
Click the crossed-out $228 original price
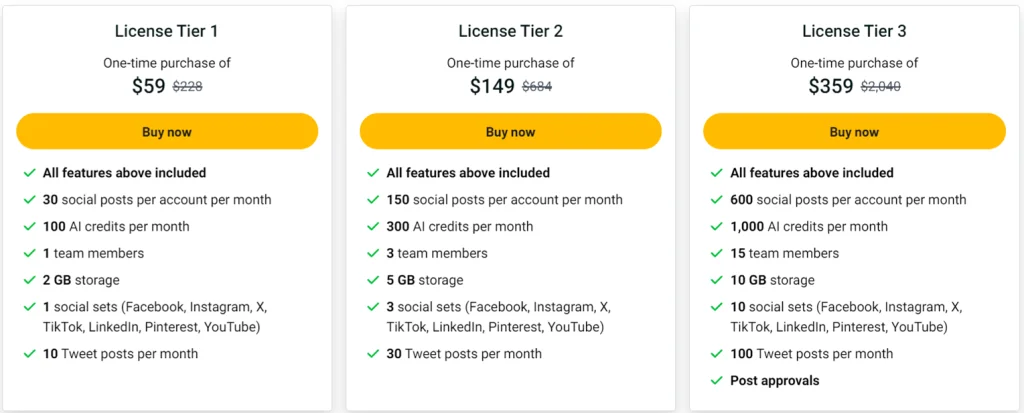[x=188, y=87]
